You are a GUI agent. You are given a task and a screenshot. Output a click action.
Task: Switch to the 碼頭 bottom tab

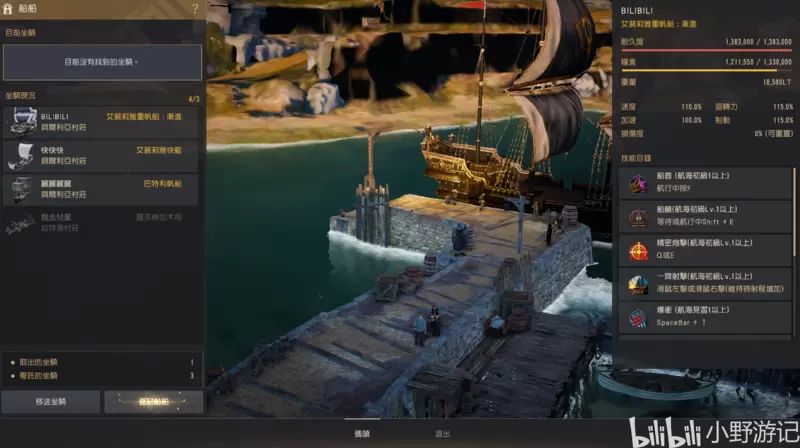362,434
